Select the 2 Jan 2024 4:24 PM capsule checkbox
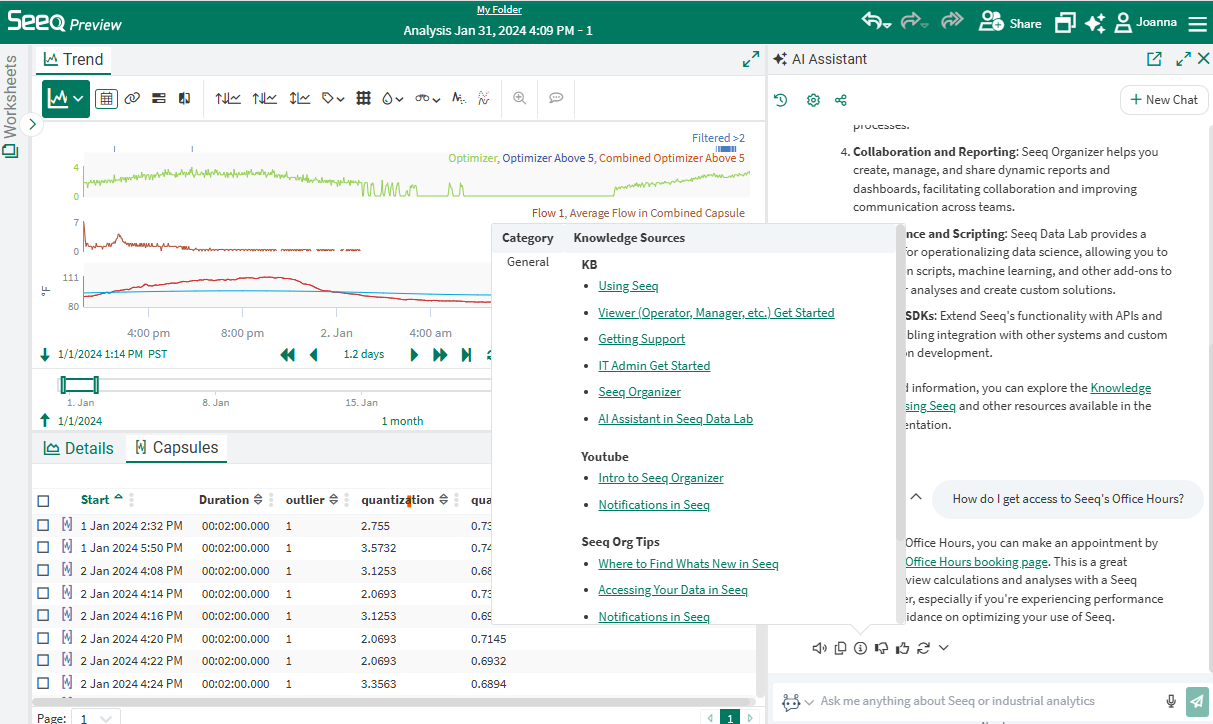Viewport: 1213px width, 724px height. (43, 683)
